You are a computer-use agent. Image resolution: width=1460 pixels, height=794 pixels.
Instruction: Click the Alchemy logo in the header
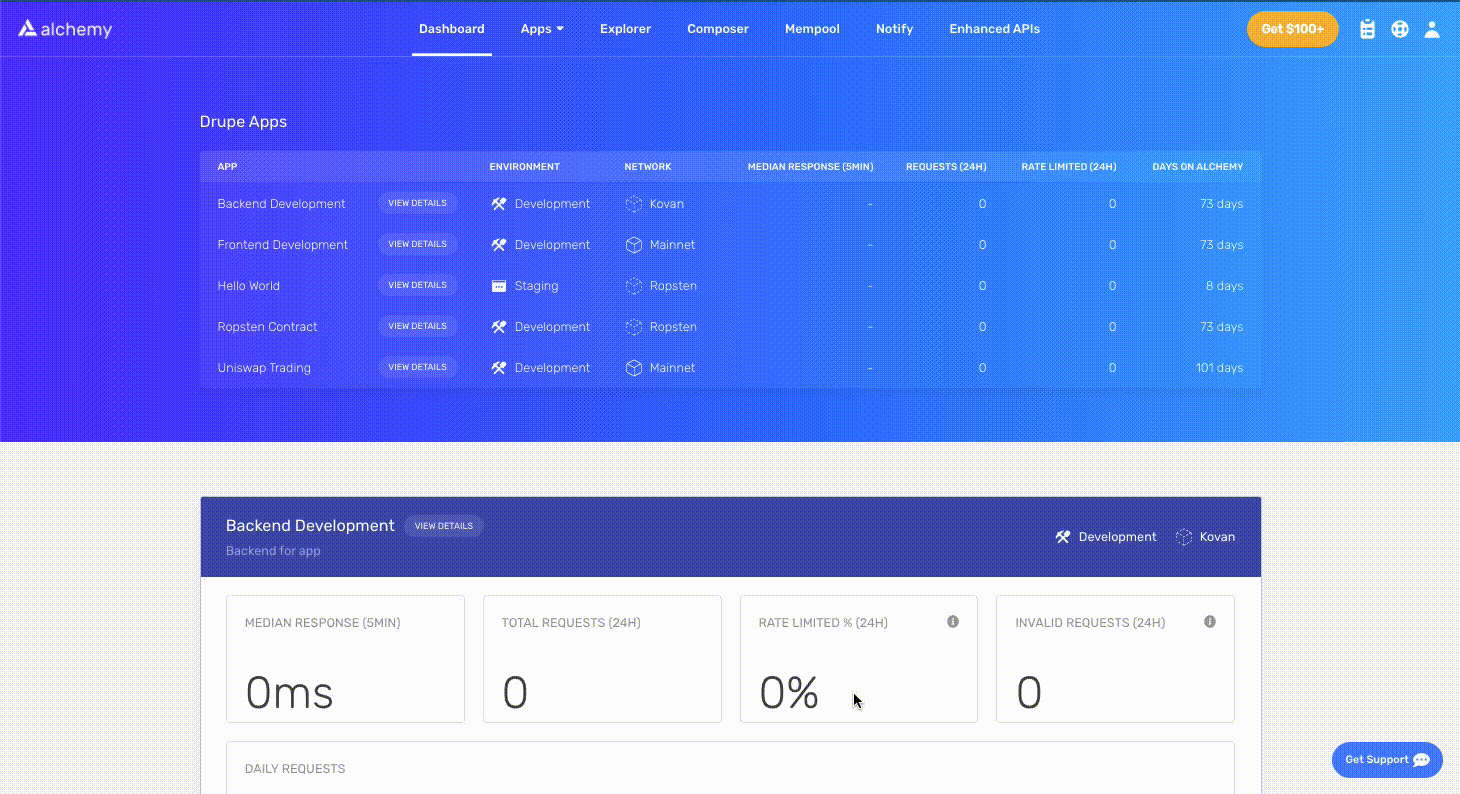(x=64, y=29)
